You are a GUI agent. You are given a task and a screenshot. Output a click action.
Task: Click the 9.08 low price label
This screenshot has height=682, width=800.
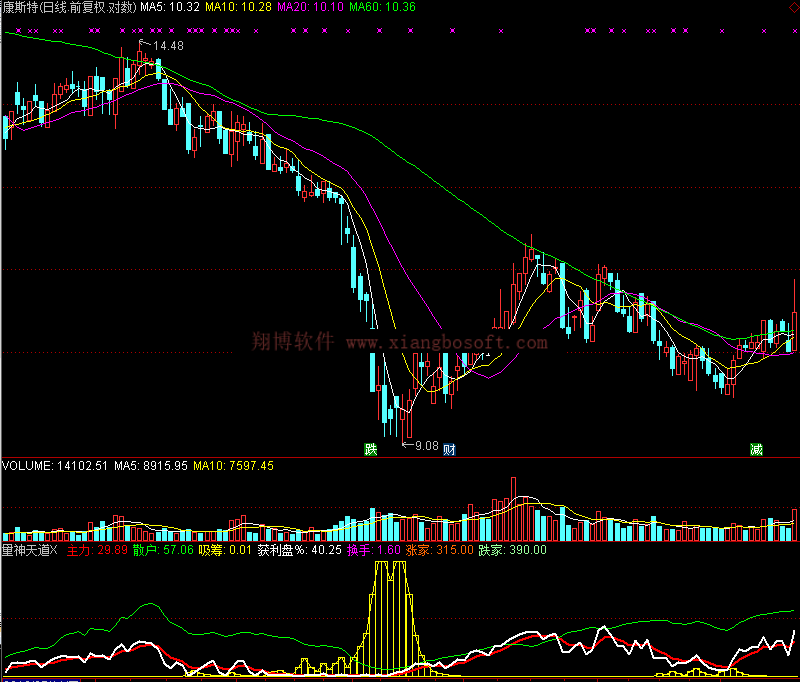425,445
